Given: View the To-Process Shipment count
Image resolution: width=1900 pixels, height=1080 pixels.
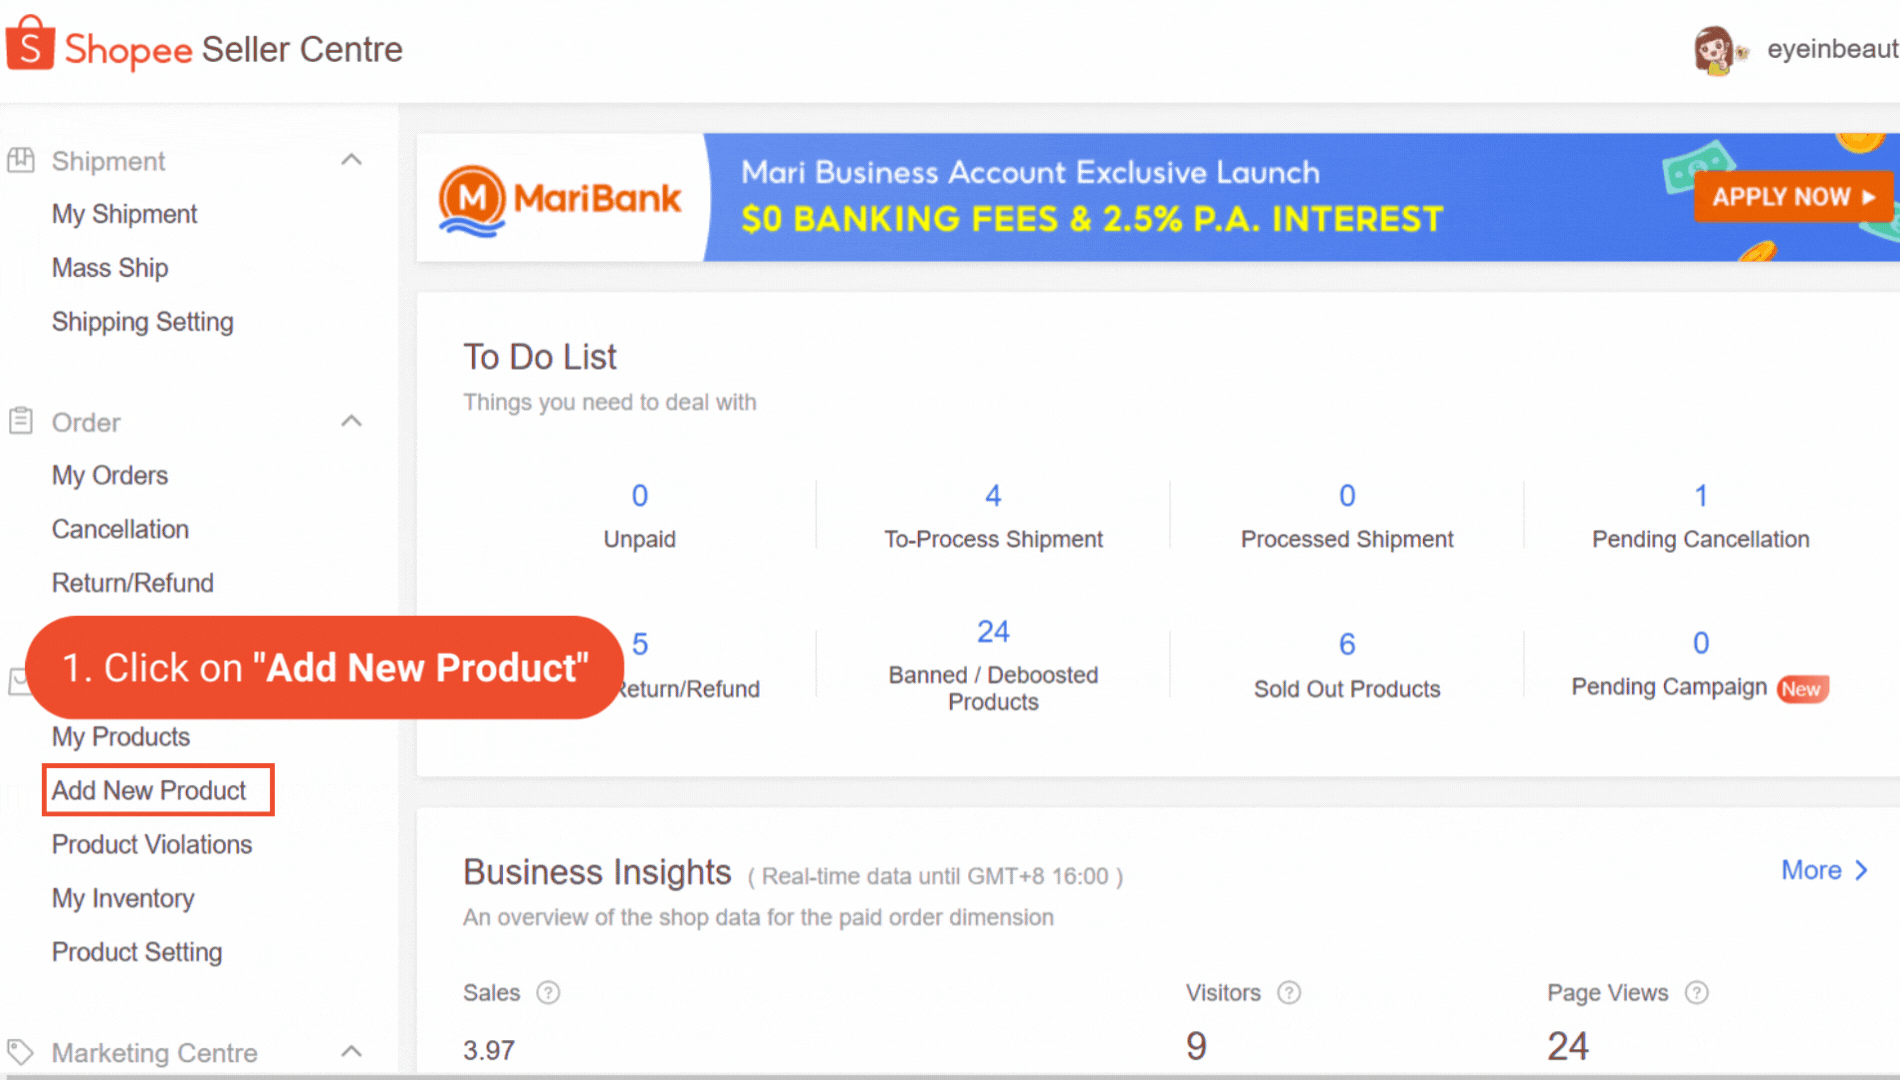Looking at the screenshot, I should [x=993, y=496].
